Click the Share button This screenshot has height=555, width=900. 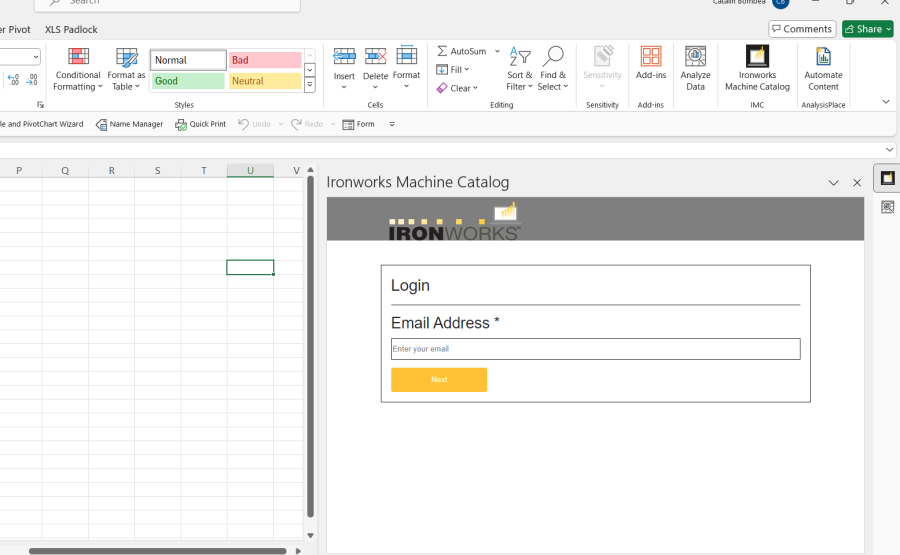pyautogui.click(x=868, y=29)
